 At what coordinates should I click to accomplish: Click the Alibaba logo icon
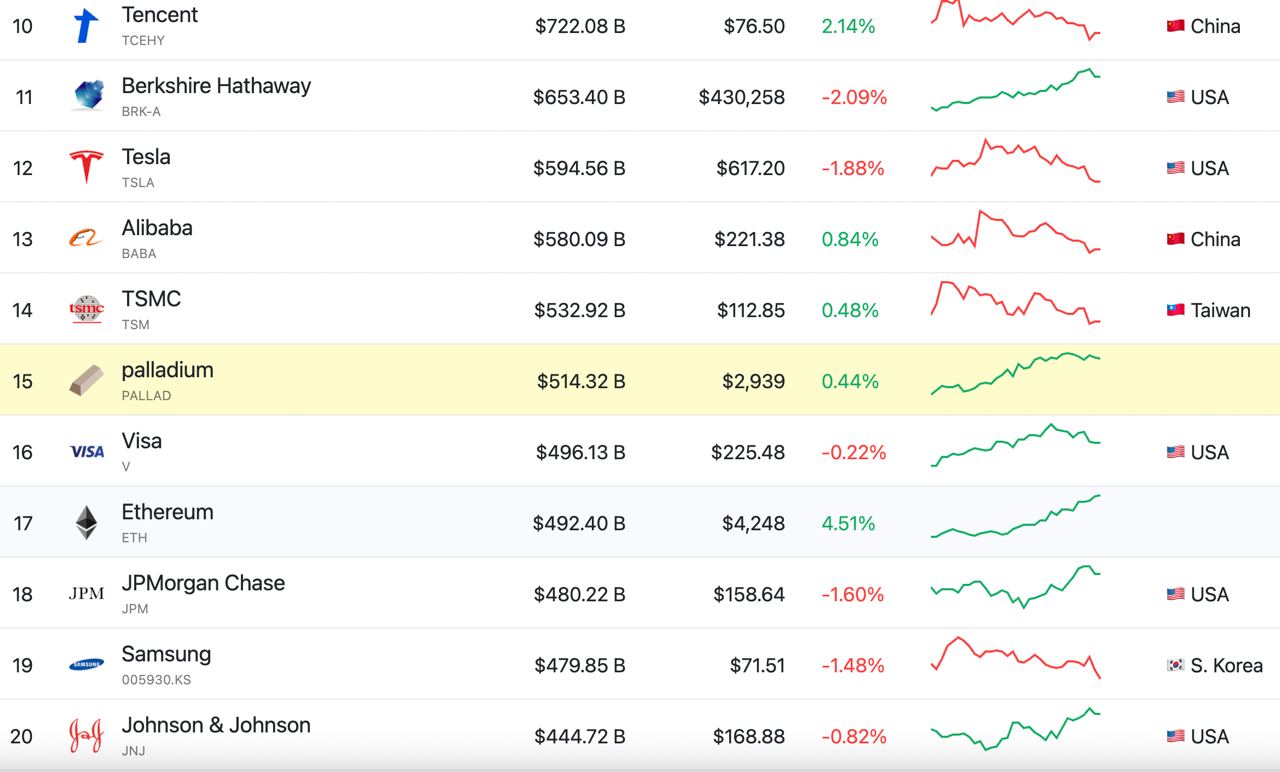click(x=87, y=239)
